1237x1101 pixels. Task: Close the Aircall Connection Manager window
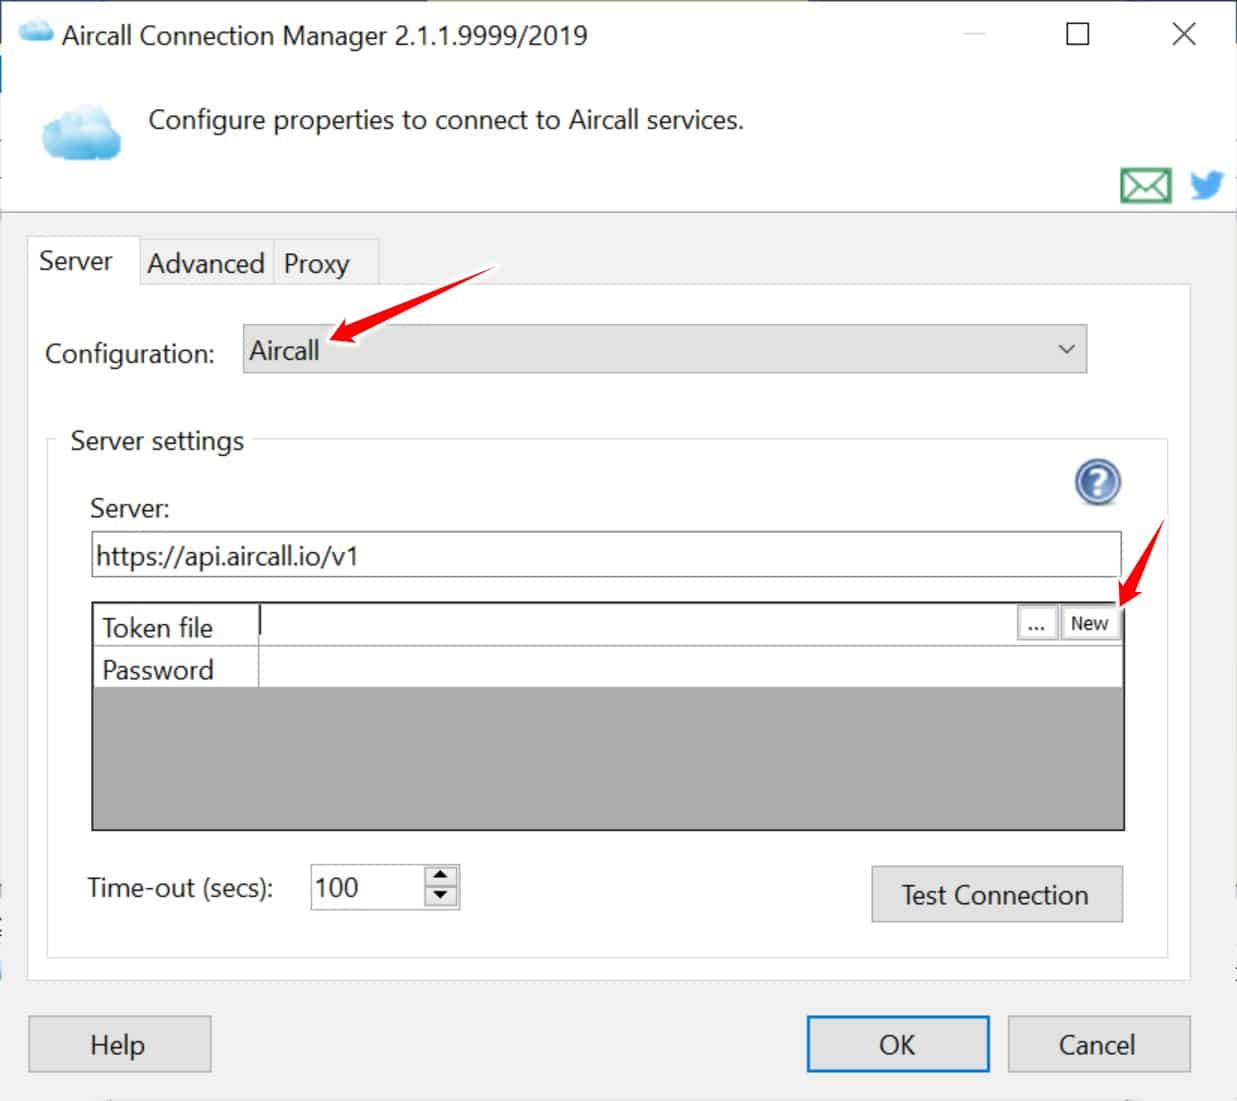click(1184, 34)
